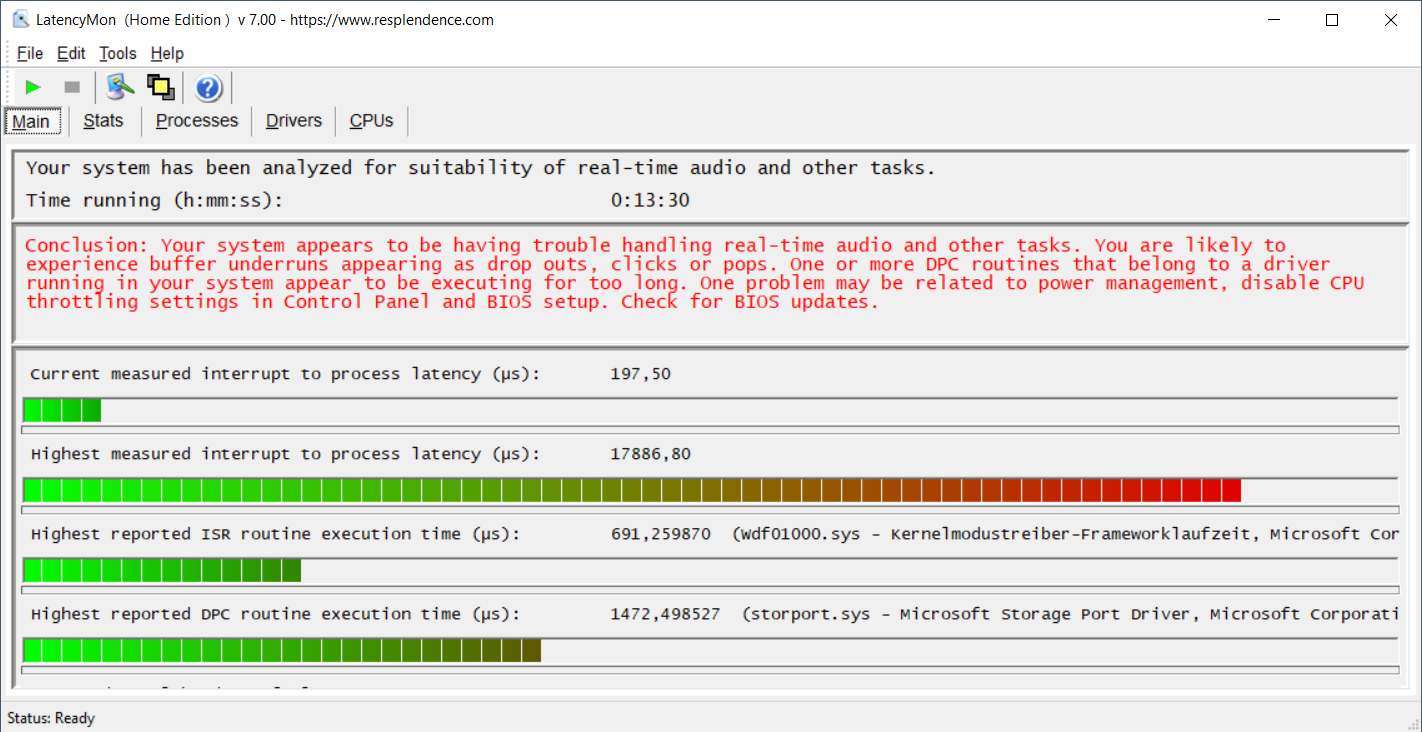Click the monitor-with-pen toolbar icon
Image resolution: width=1422 pixels, height=732 pixels.
(x=120, y=88)
